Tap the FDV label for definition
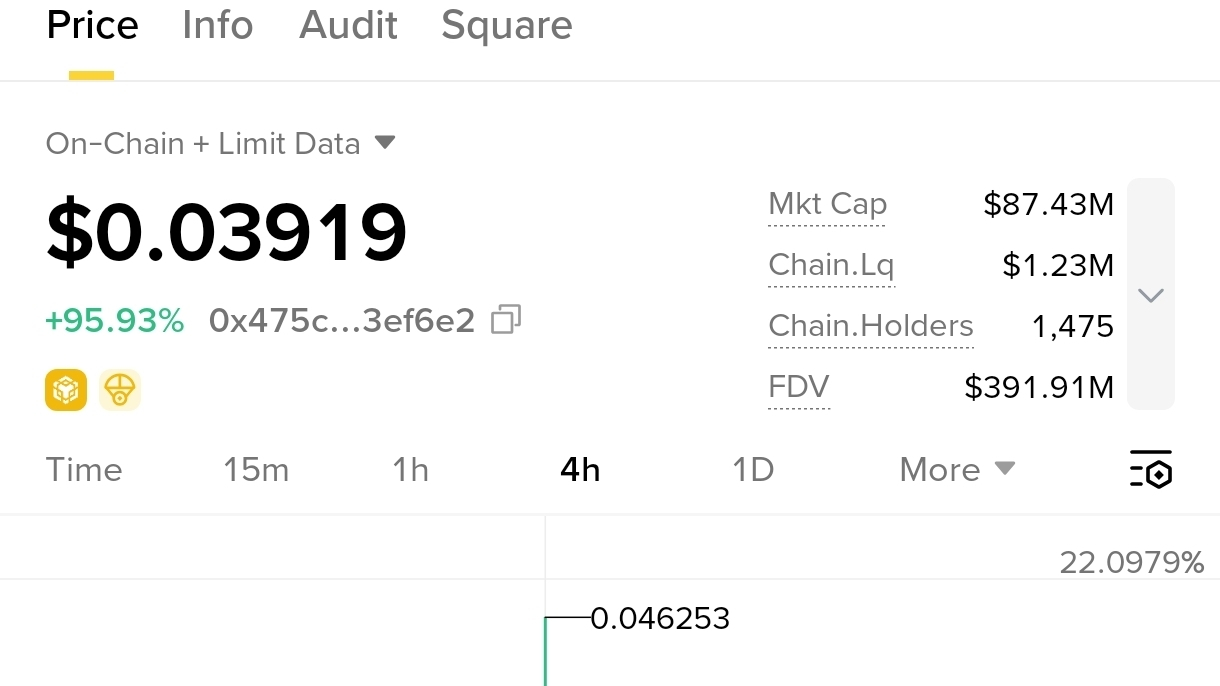Screen dimensions: 1220x686 [x=798, y=387]
